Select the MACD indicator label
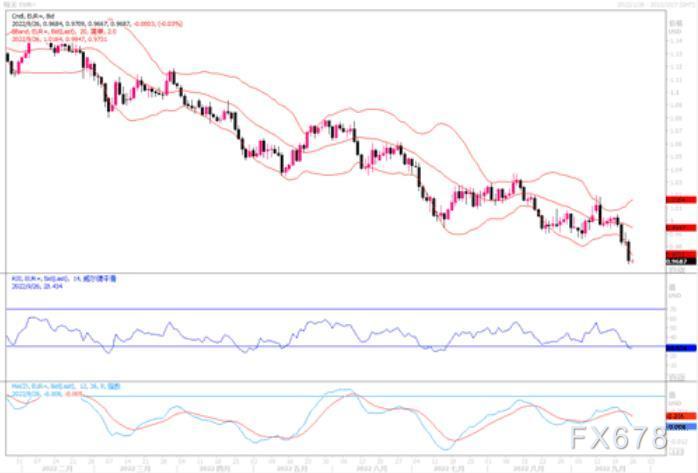Screen dimensions: 698x473 pos(65,386)
